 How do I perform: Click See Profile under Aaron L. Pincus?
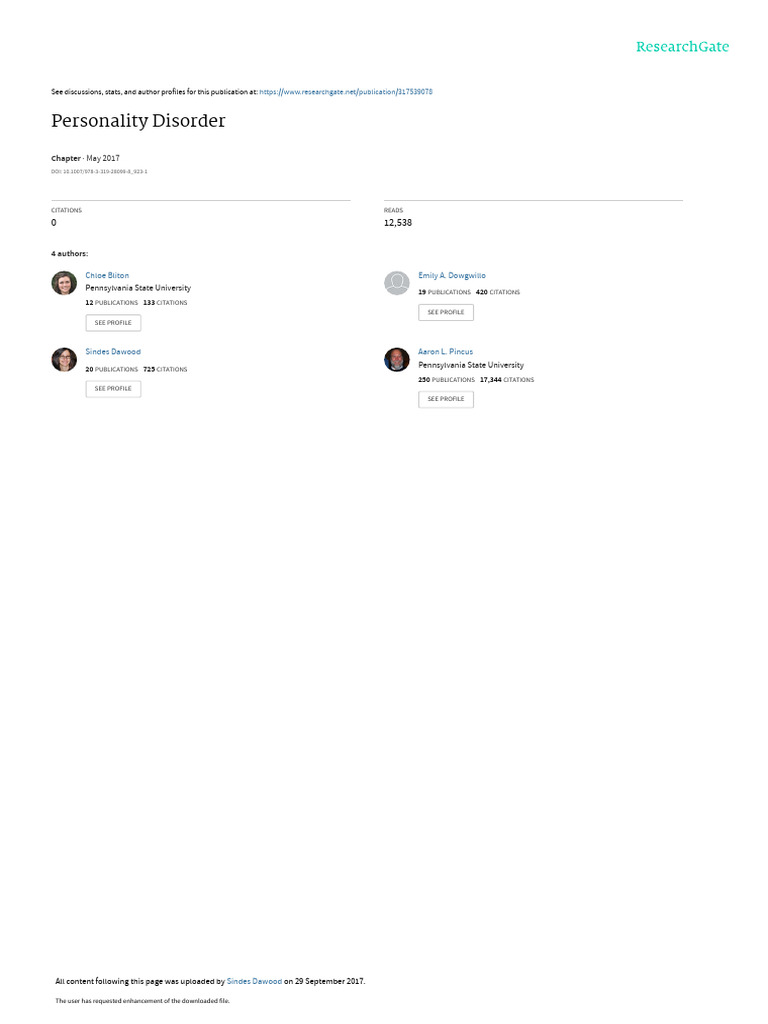point(446,399)
